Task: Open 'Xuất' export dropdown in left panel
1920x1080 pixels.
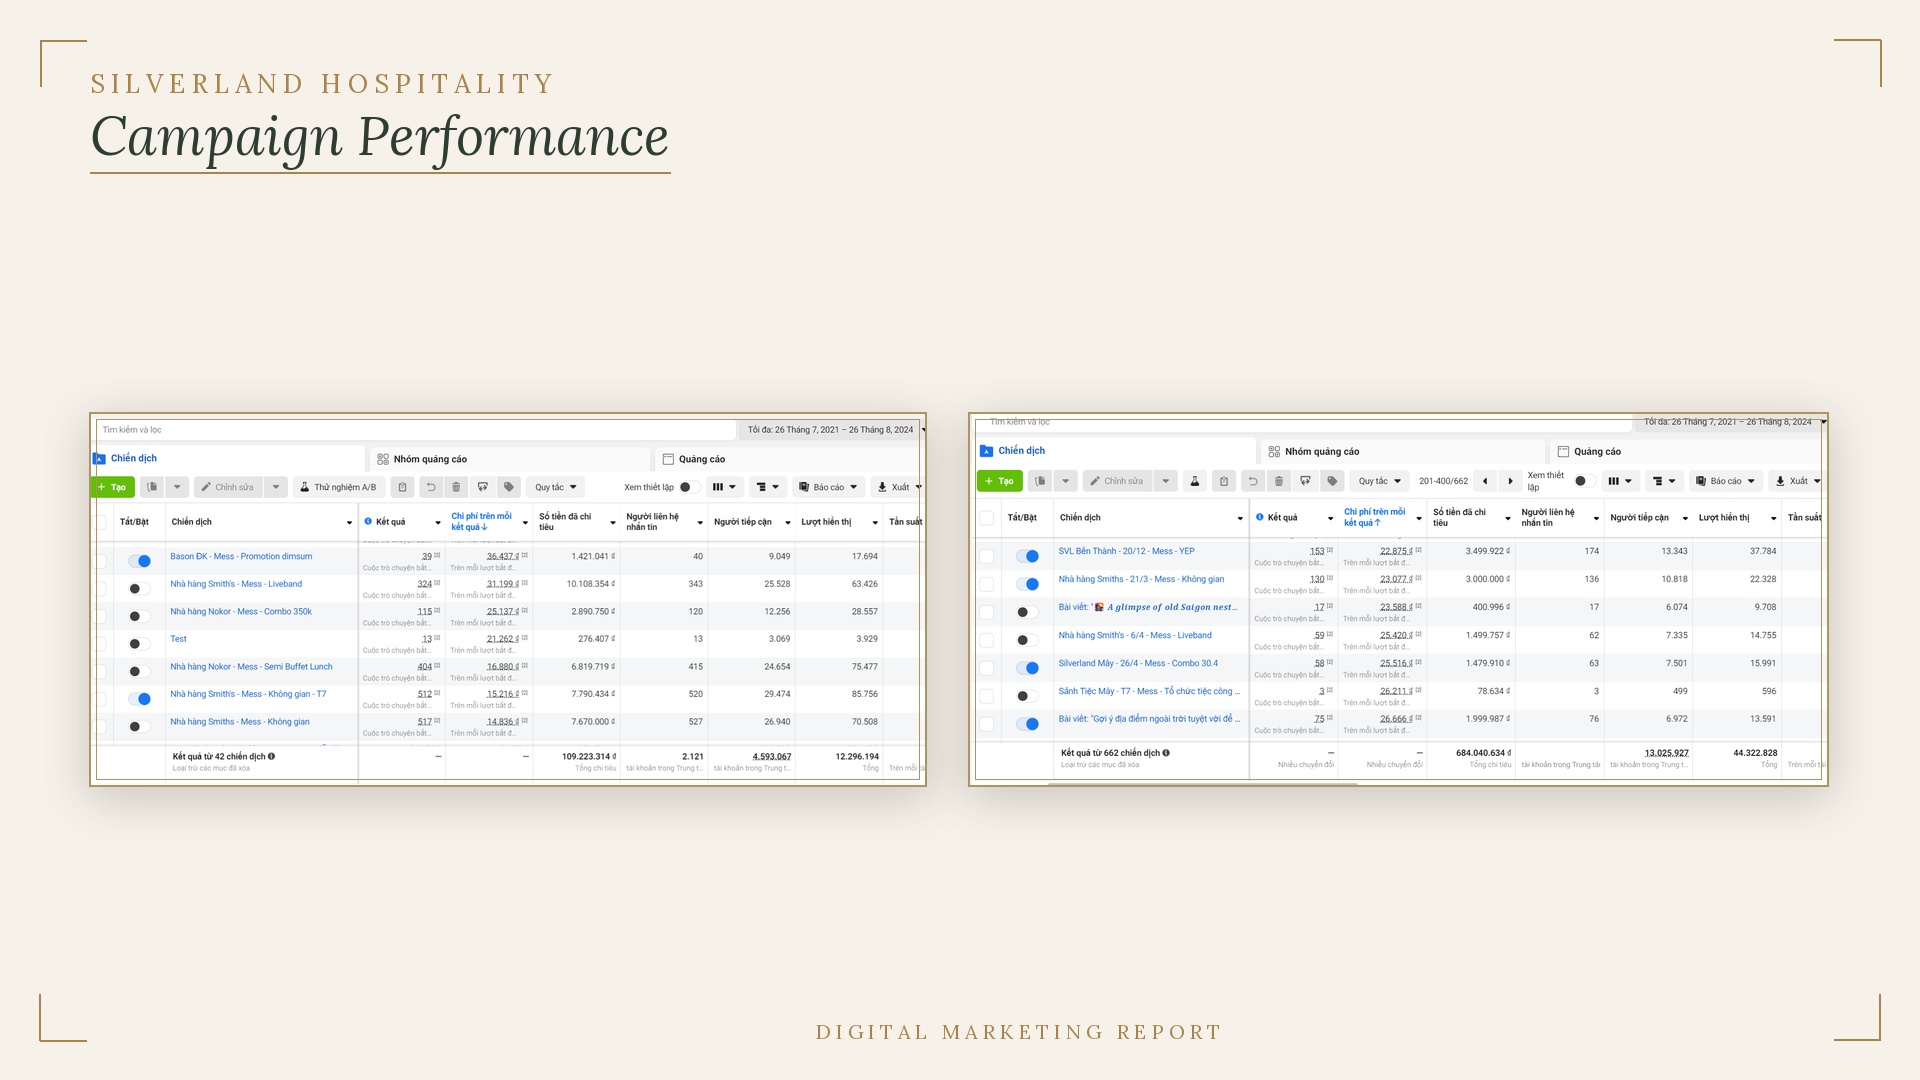Action: (x=899, y=487)
